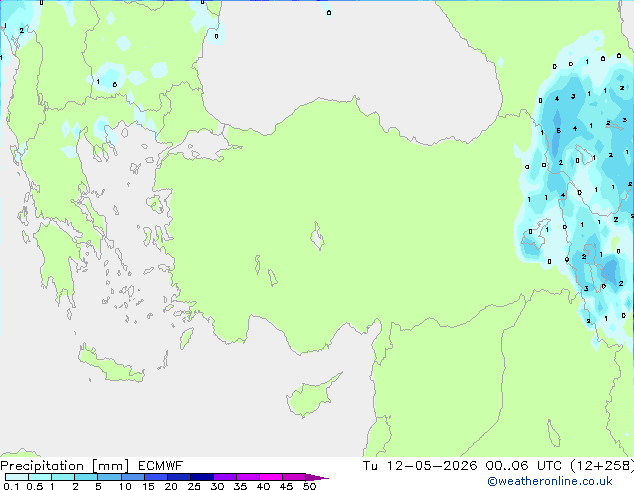Click the '25' legend value label
634x490 pixels.
(194, 486)
